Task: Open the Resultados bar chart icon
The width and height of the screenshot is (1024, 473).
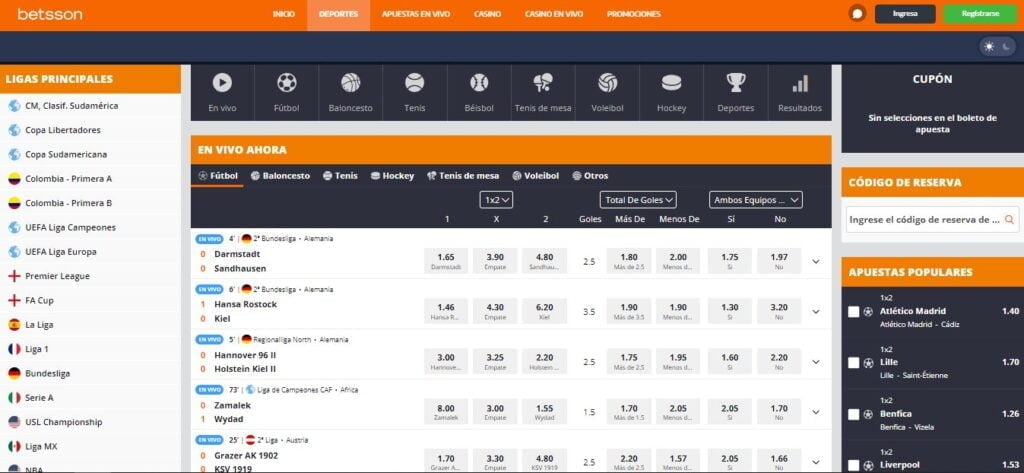Action: pyautogui.click(x=800, y=84)
